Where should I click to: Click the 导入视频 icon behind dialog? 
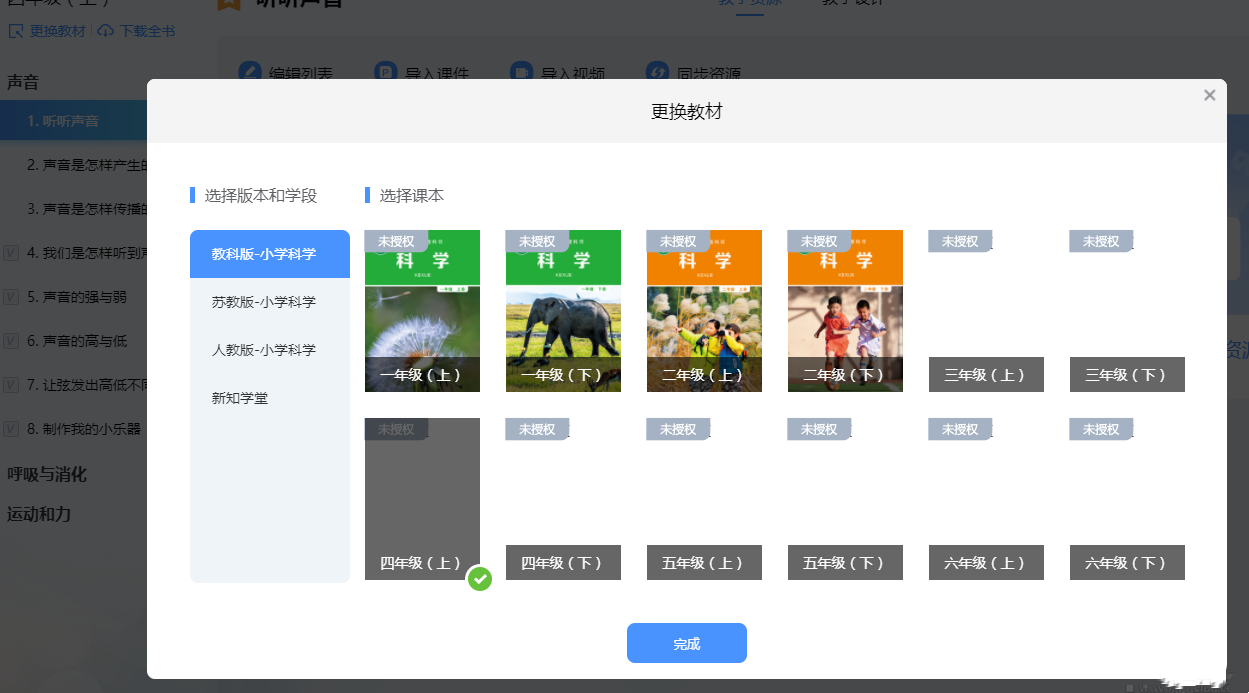pos(522,72)
